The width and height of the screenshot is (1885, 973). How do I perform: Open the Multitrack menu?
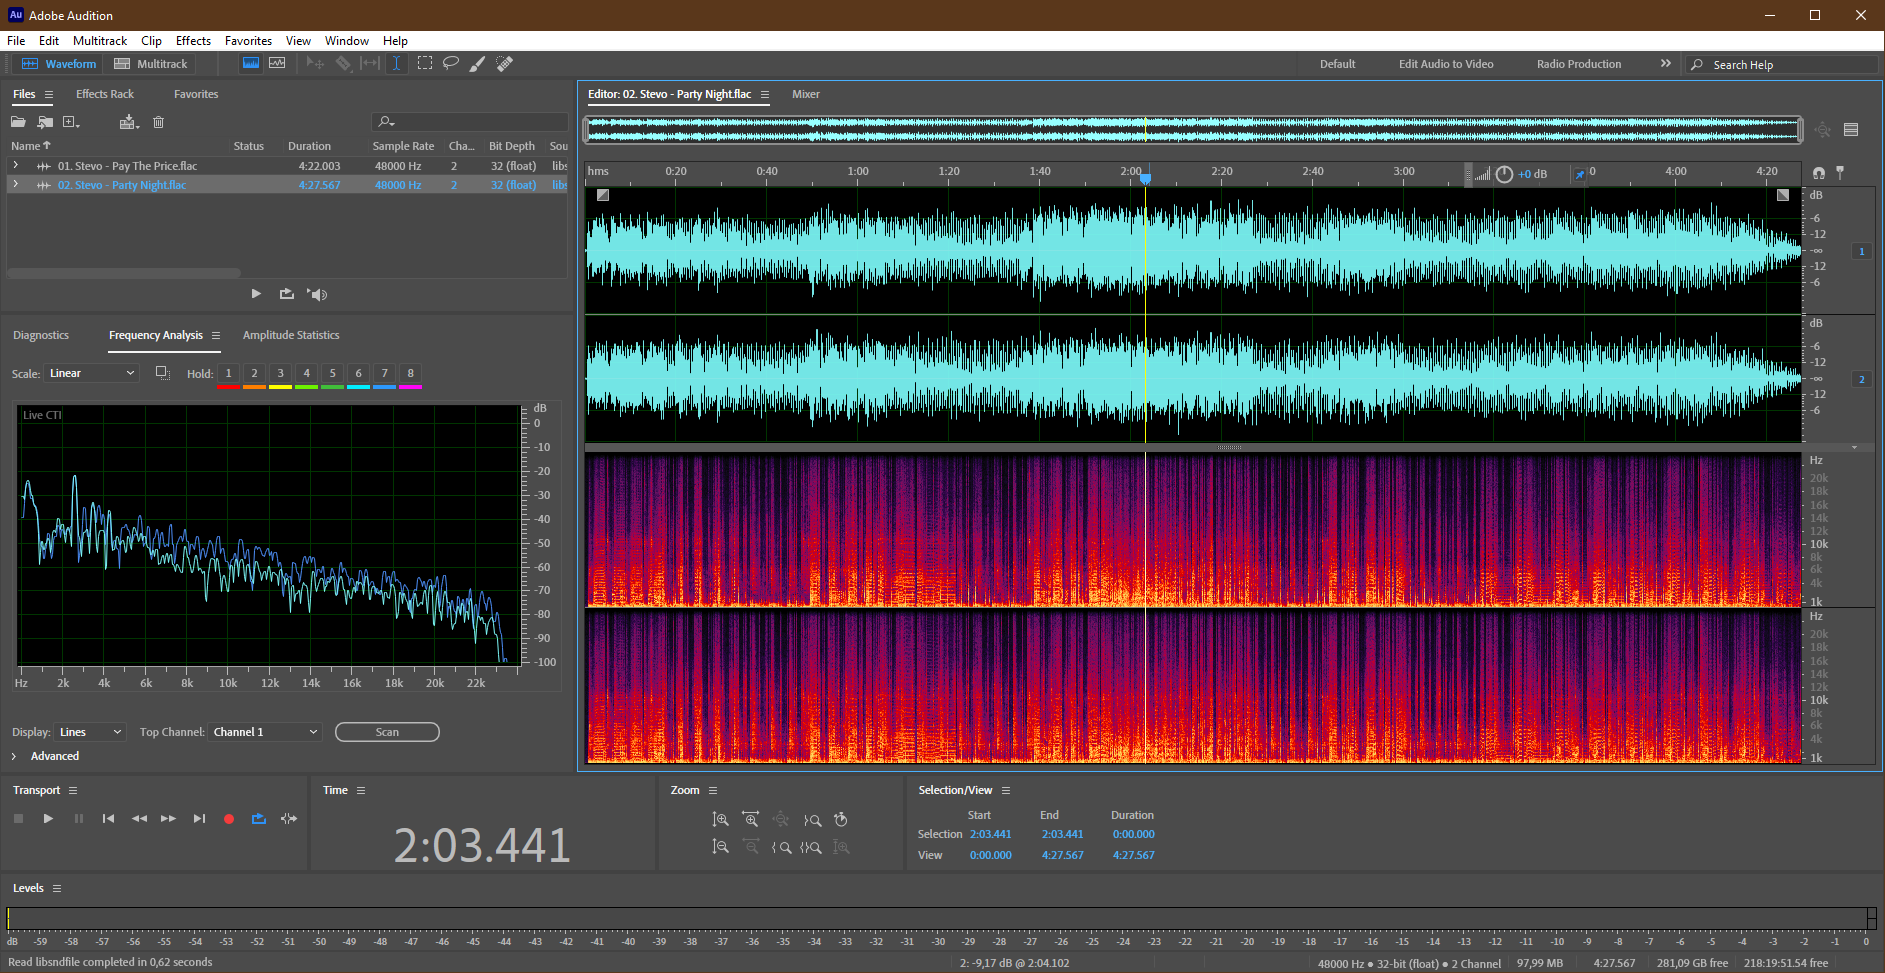click(x=100, y=41)
